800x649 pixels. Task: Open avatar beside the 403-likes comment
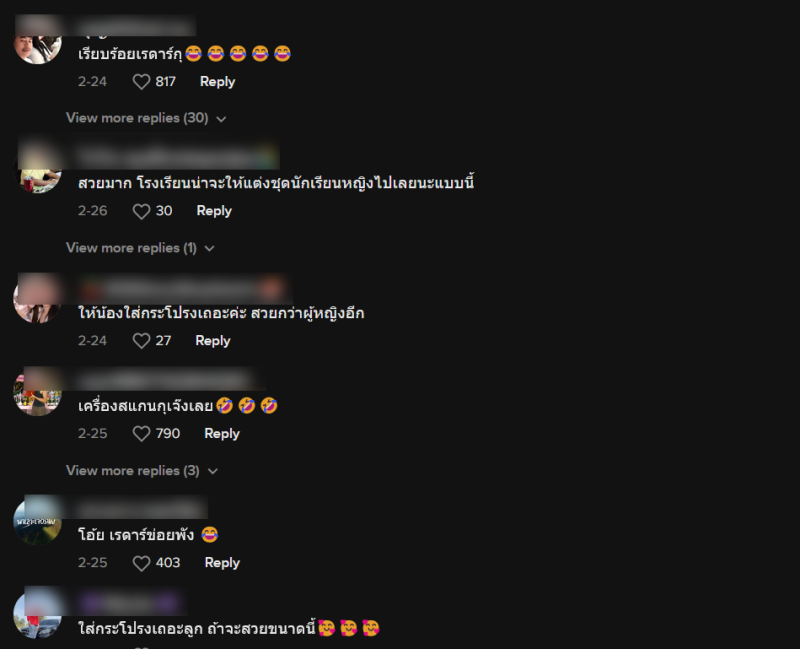pyautogui.click(x=37, y=521)
